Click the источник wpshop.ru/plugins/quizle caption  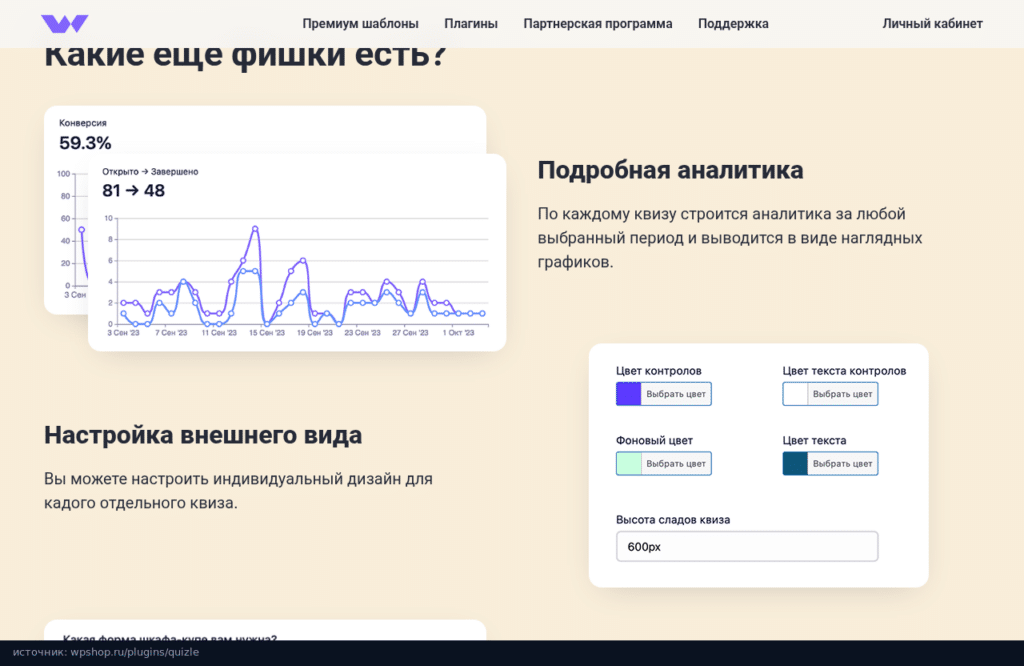pos(106,652)
